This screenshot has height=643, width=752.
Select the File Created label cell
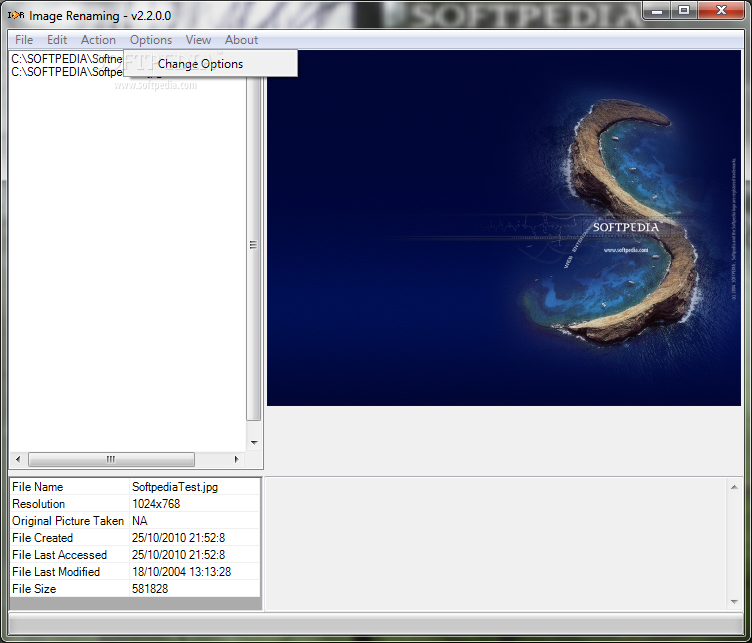pos(70,538)
